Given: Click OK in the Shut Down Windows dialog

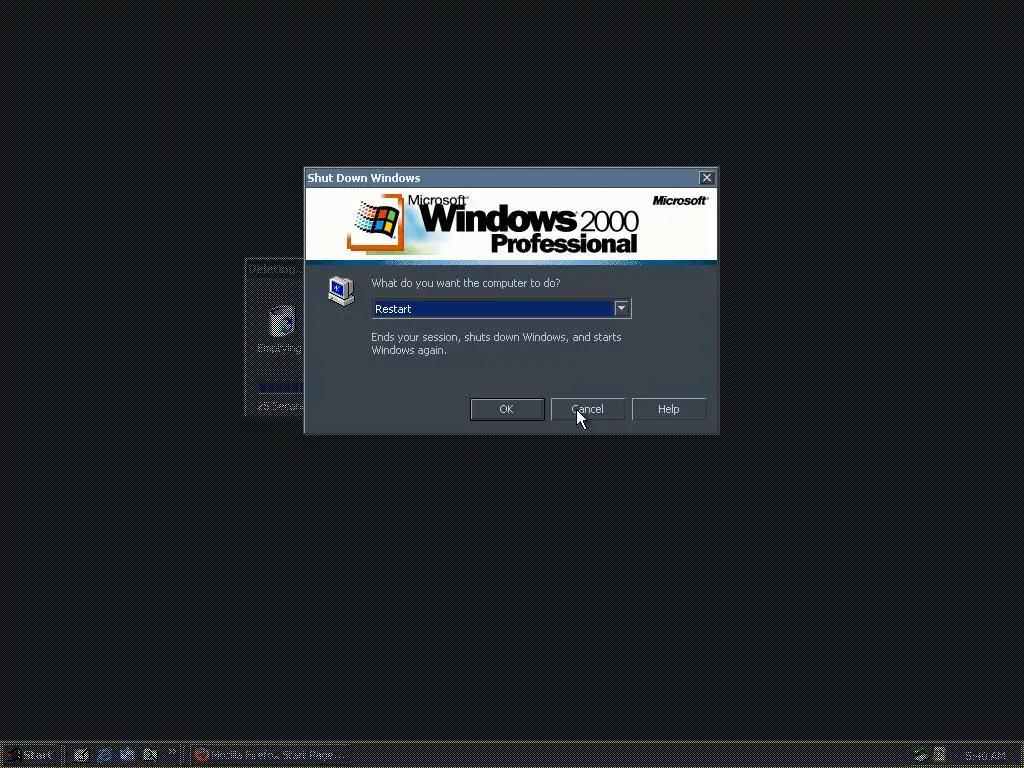Looking at the screenshot, I should coord(507,409).
